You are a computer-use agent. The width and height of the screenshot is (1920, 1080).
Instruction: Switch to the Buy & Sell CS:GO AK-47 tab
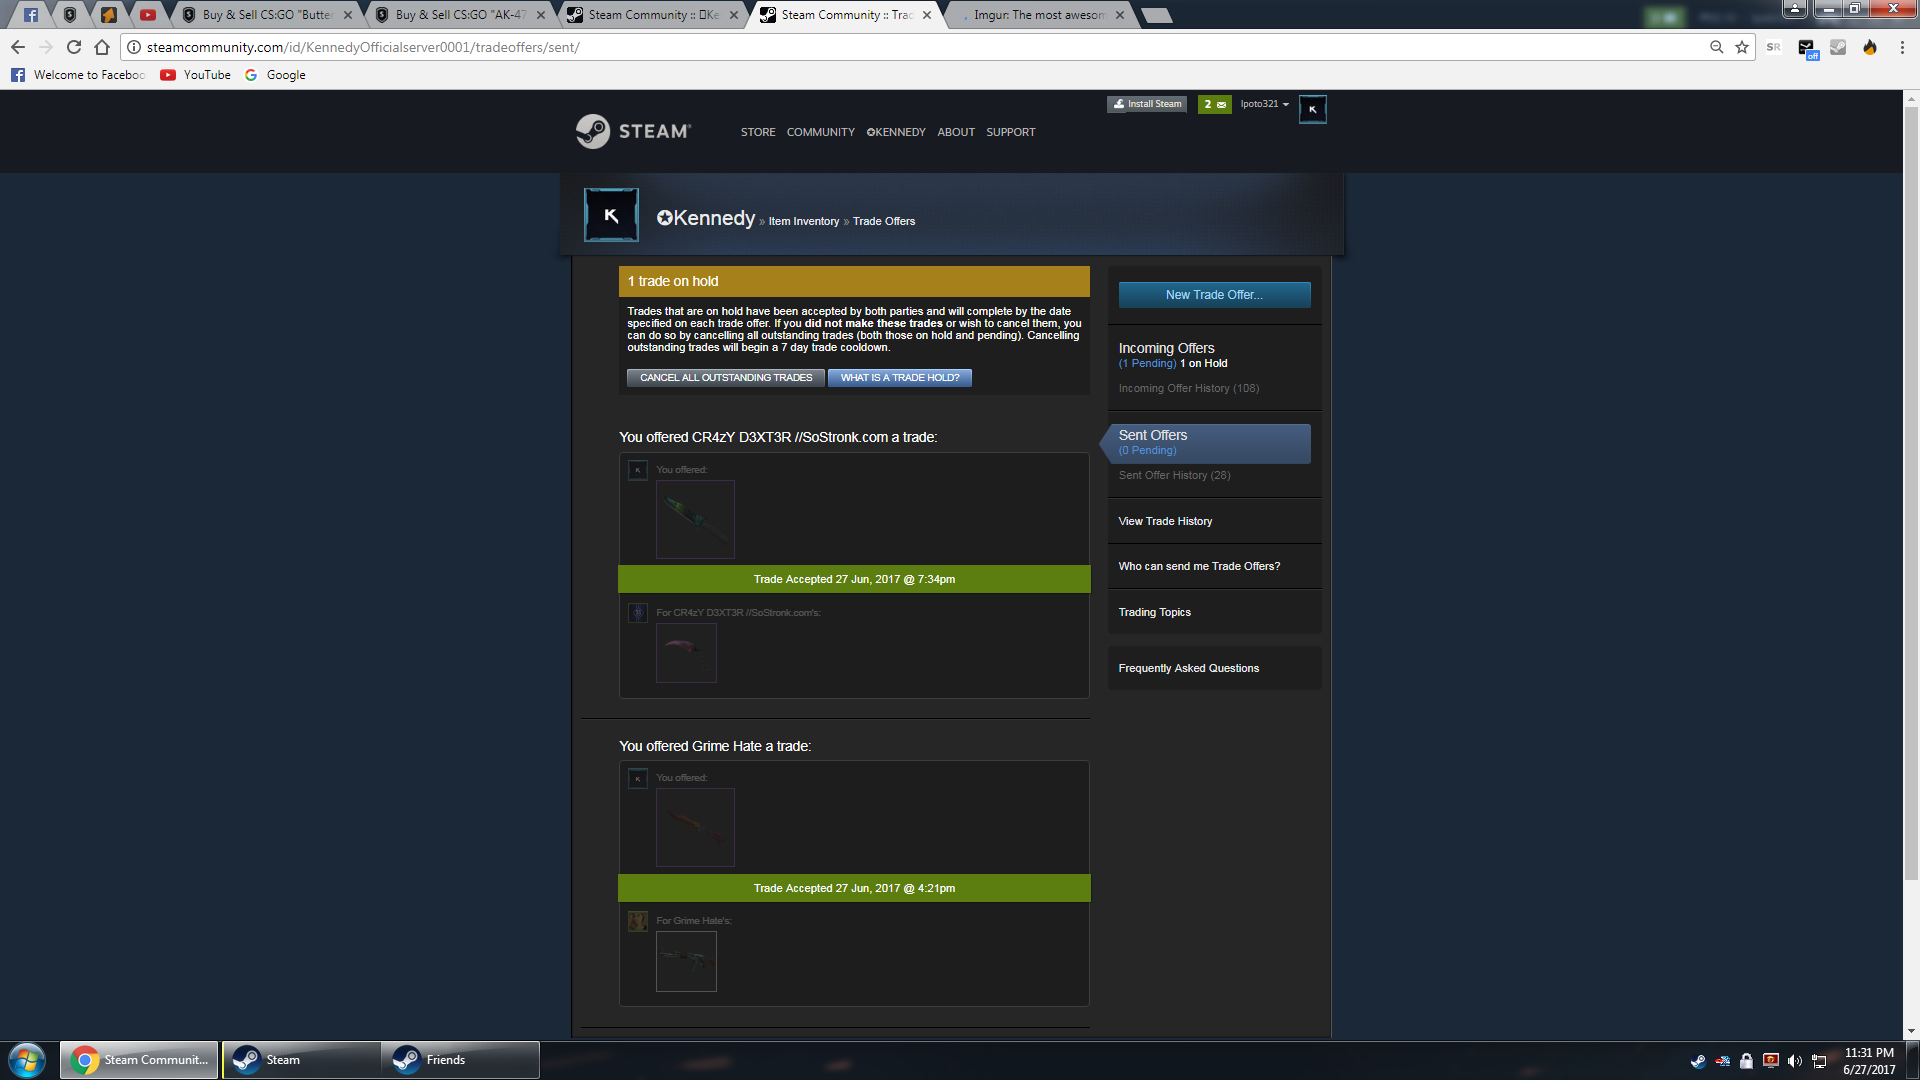click(x=460, y=15)
